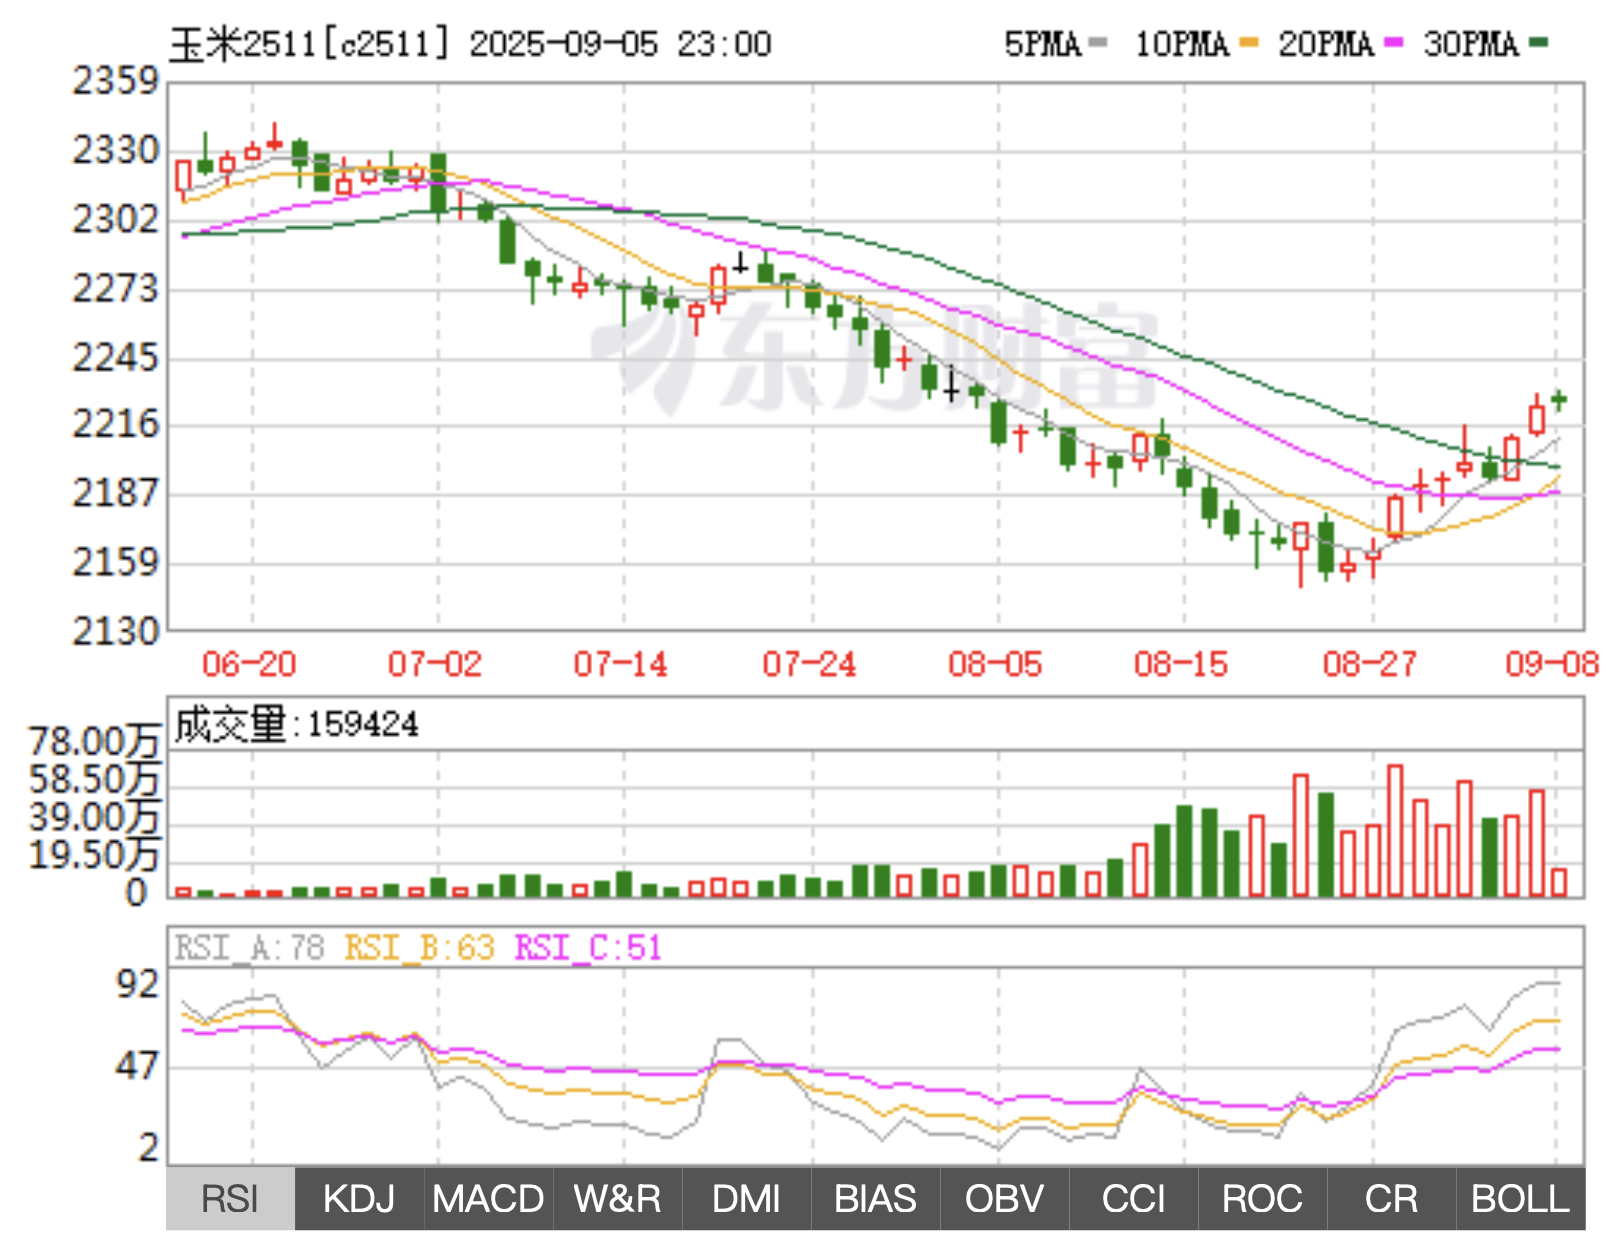The height and width of the screenshot is (1260, 1622).
Task: Show the DMI indicator
Action: [746, 1198]
